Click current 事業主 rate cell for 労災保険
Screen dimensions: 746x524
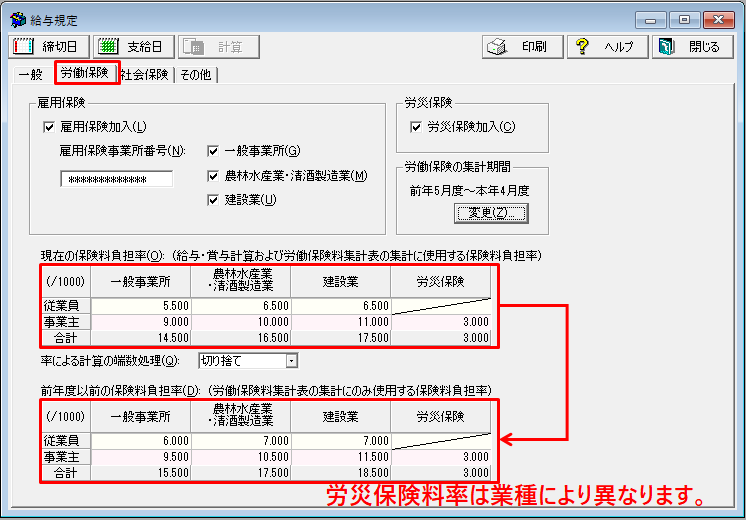point(441,322)
